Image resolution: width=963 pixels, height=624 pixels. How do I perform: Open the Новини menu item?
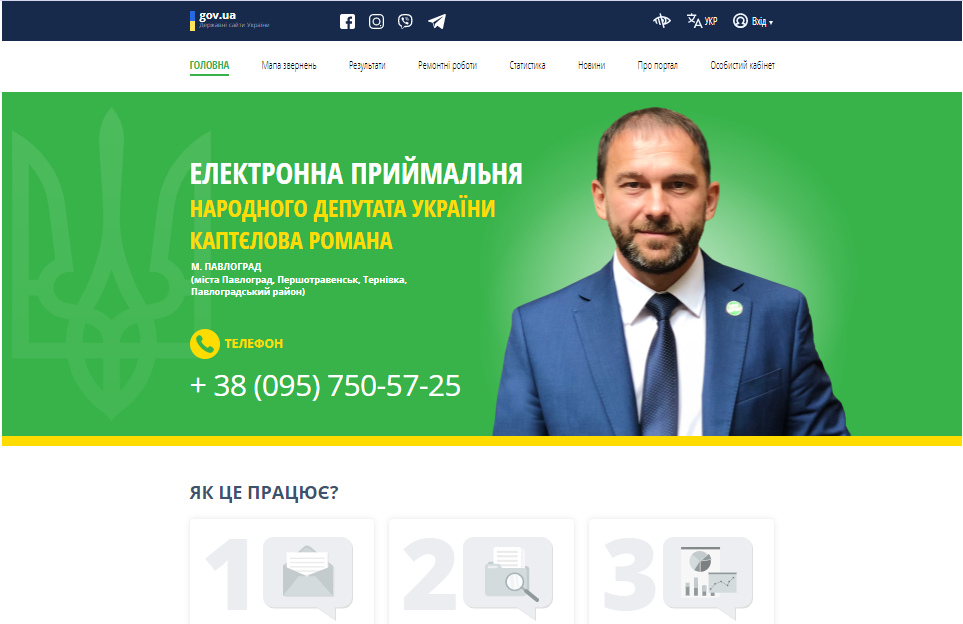591,66
